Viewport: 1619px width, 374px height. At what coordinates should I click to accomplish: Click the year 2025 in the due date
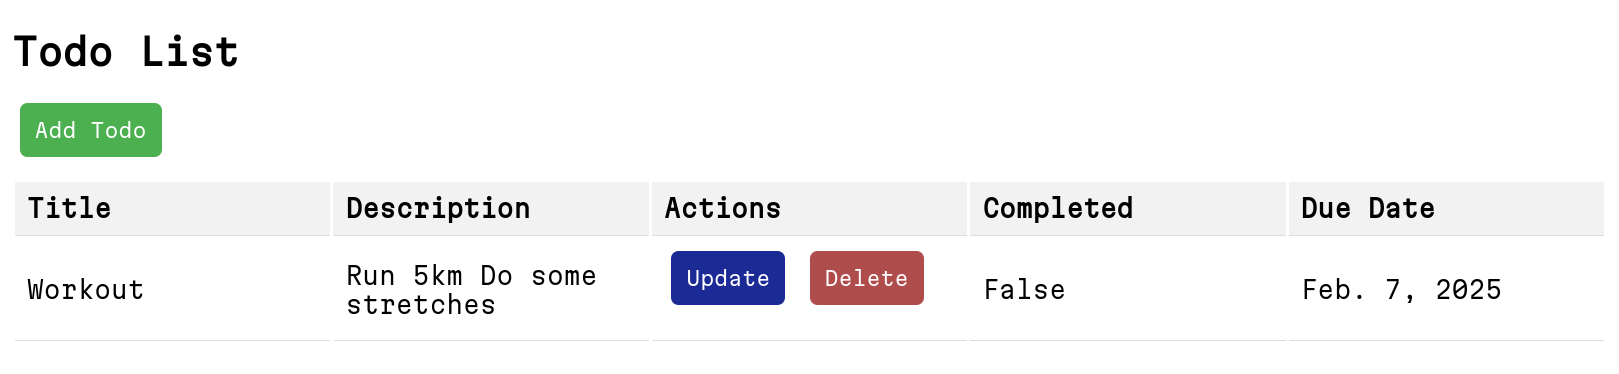click(x=1469, y=290)
